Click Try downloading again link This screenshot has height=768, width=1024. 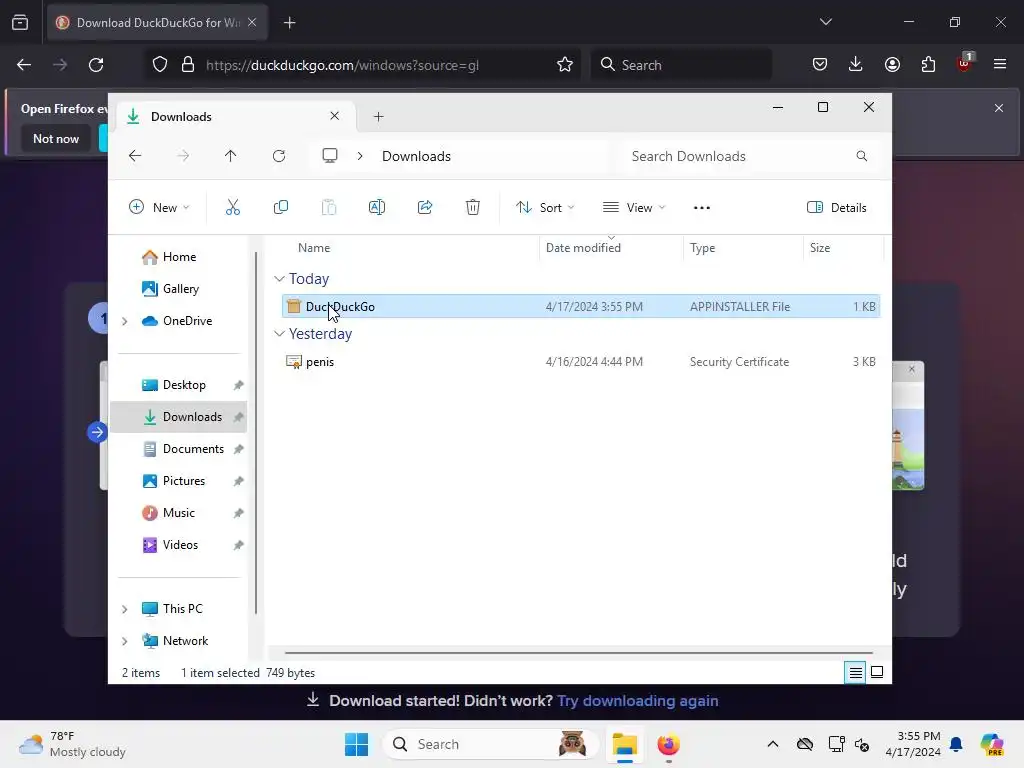pos(637,701)
